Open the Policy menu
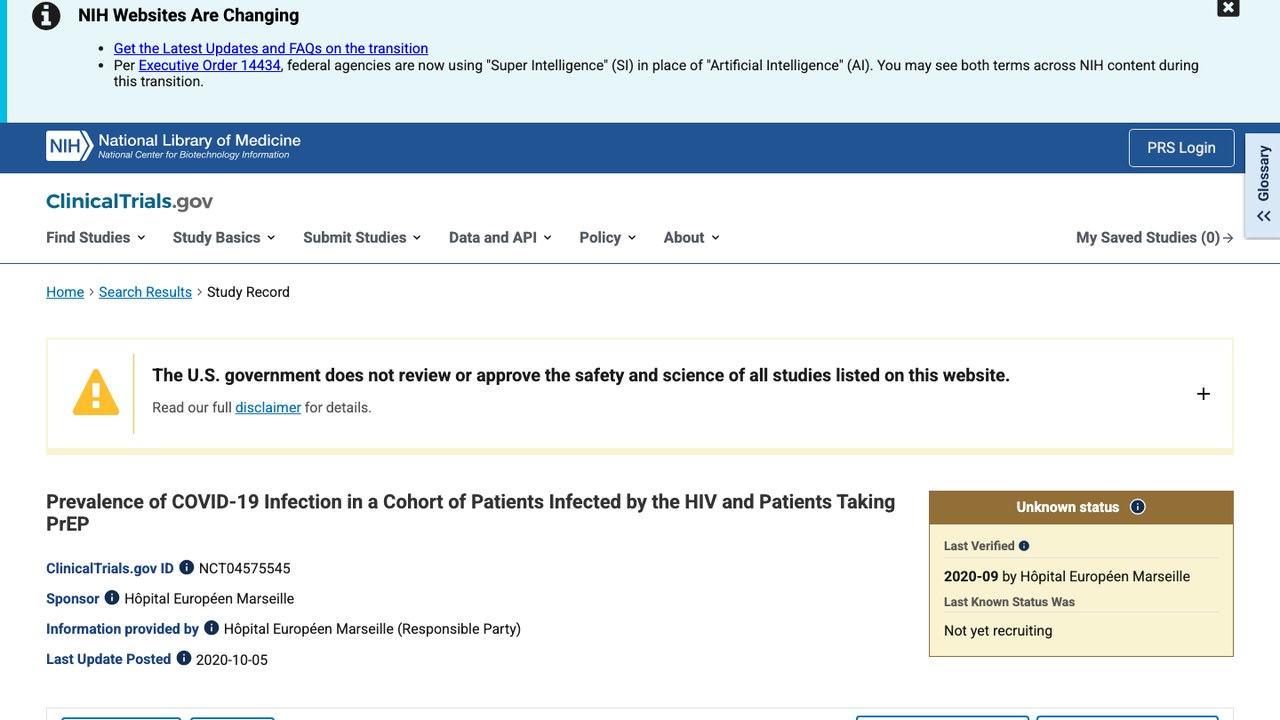 [608, 237]
